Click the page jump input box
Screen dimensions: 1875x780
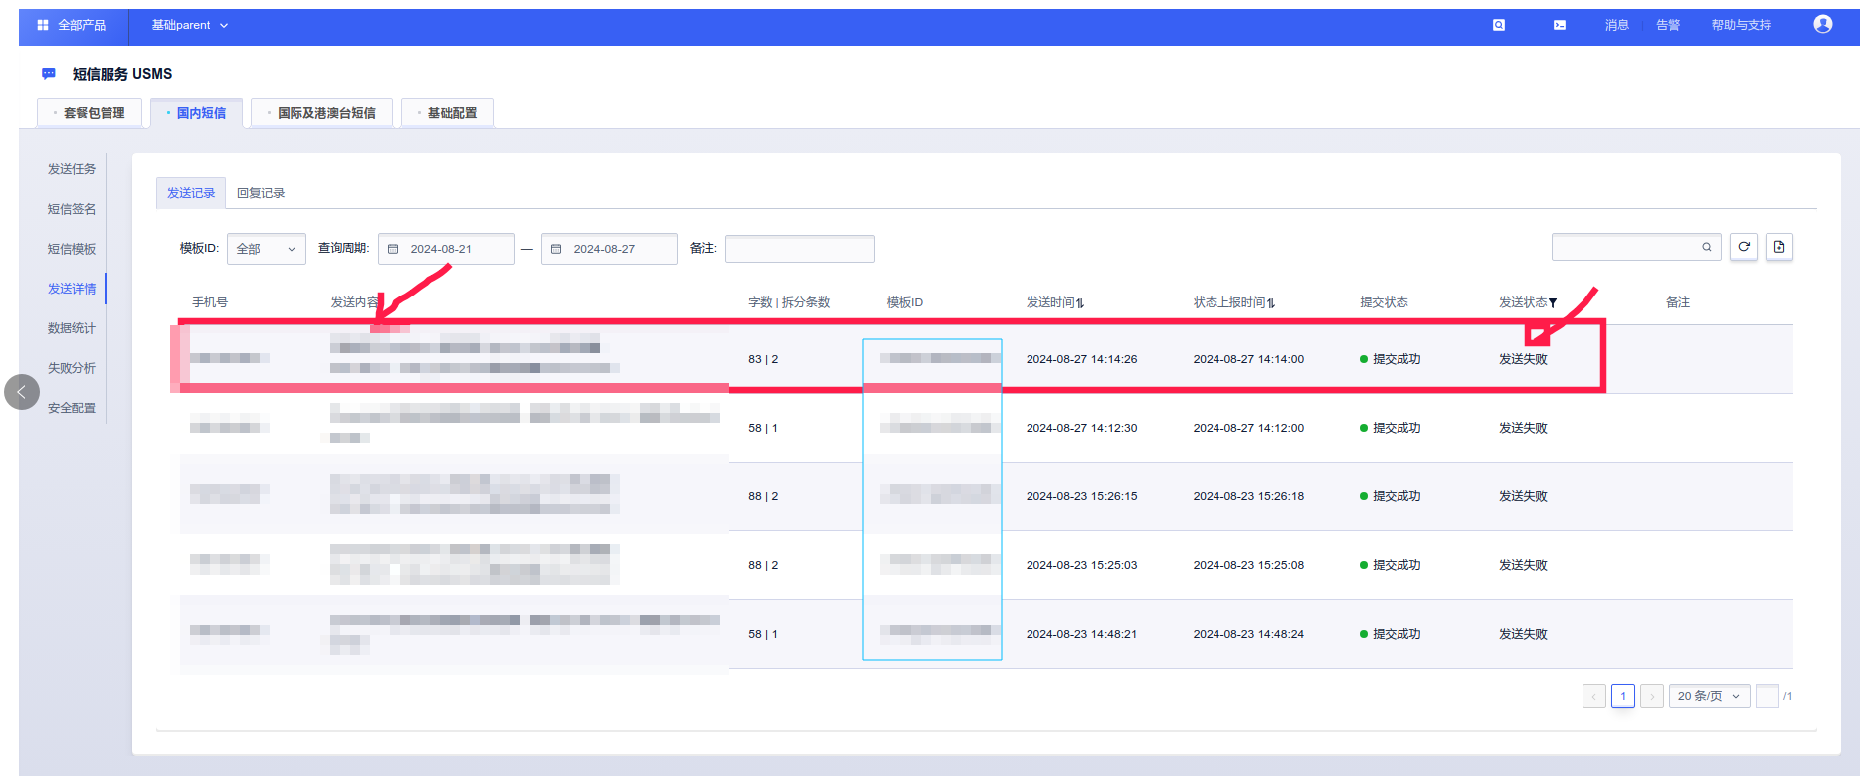point(1767,696)
